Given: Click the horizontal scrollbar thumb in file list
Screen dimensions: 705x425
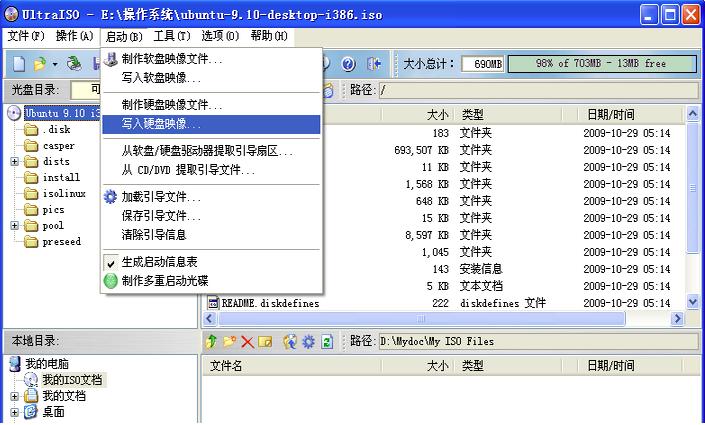Looking at the screenshot, I should 421,319.
